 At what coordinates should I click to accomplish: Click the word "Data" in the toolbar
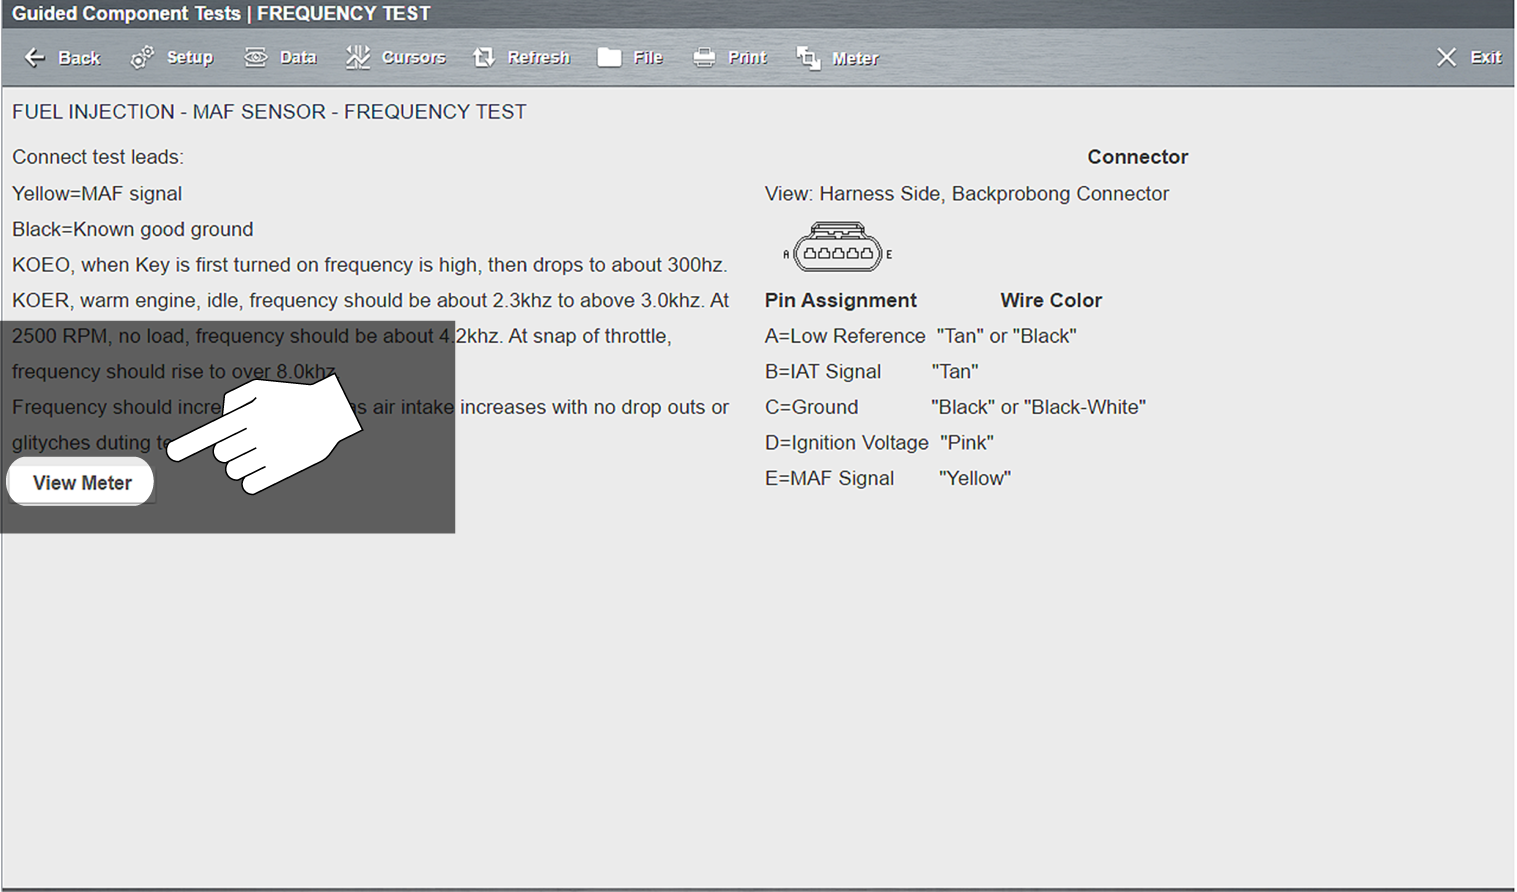click(298, 58)
